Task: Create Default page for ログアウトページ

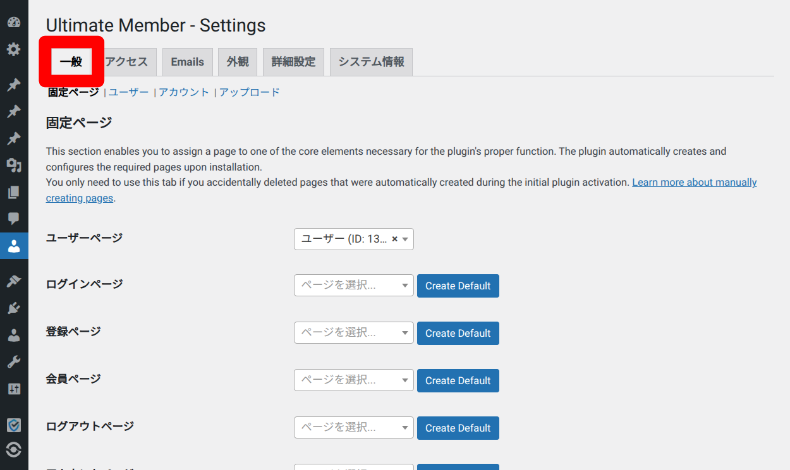Action: (x=458, y=428)
